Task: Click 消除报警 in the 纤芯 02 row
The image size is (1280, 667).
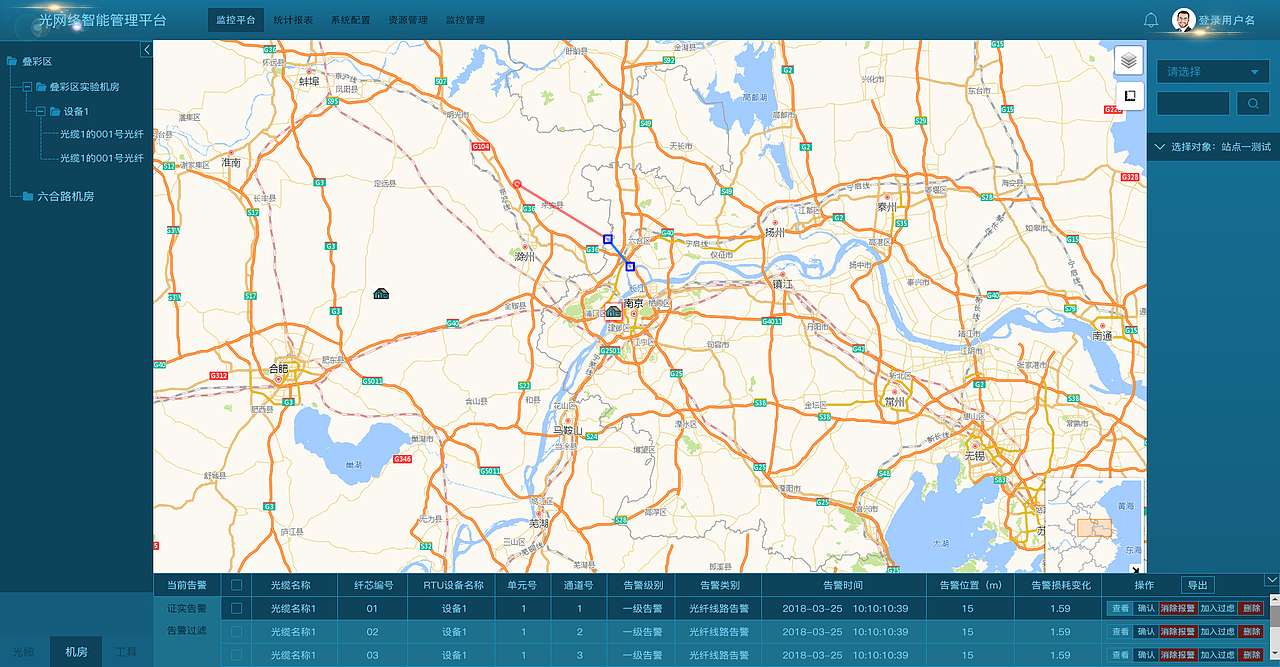Action: pos(1178,631)
